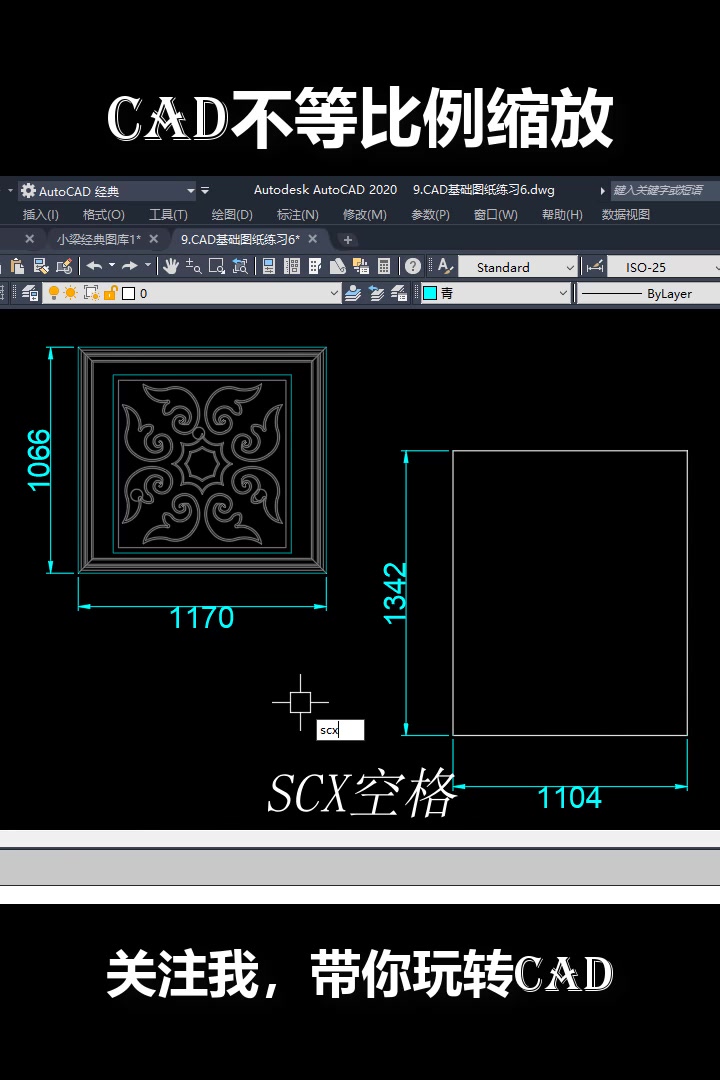Select the Pan hand tool
Screen dimensions: 720x1080
point(171,266)
